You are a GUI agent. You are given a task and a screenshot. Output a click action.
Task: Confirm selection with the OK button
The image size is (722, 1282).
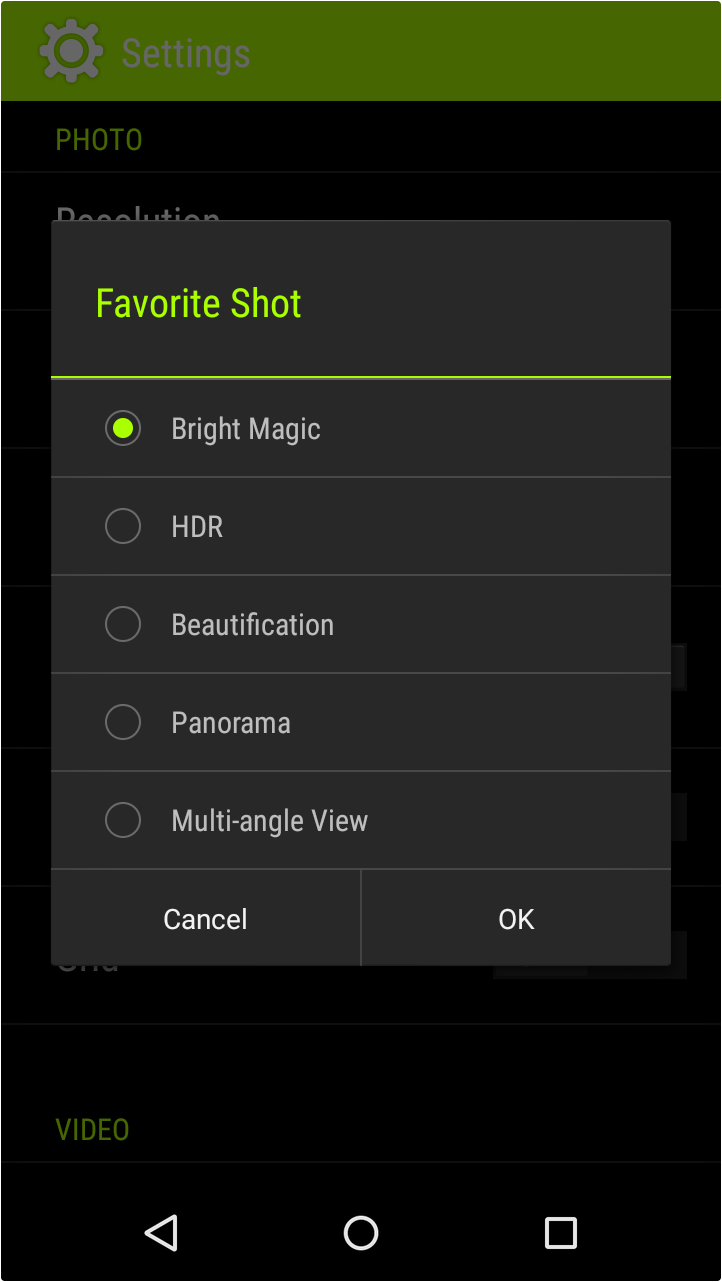(516, 919)
